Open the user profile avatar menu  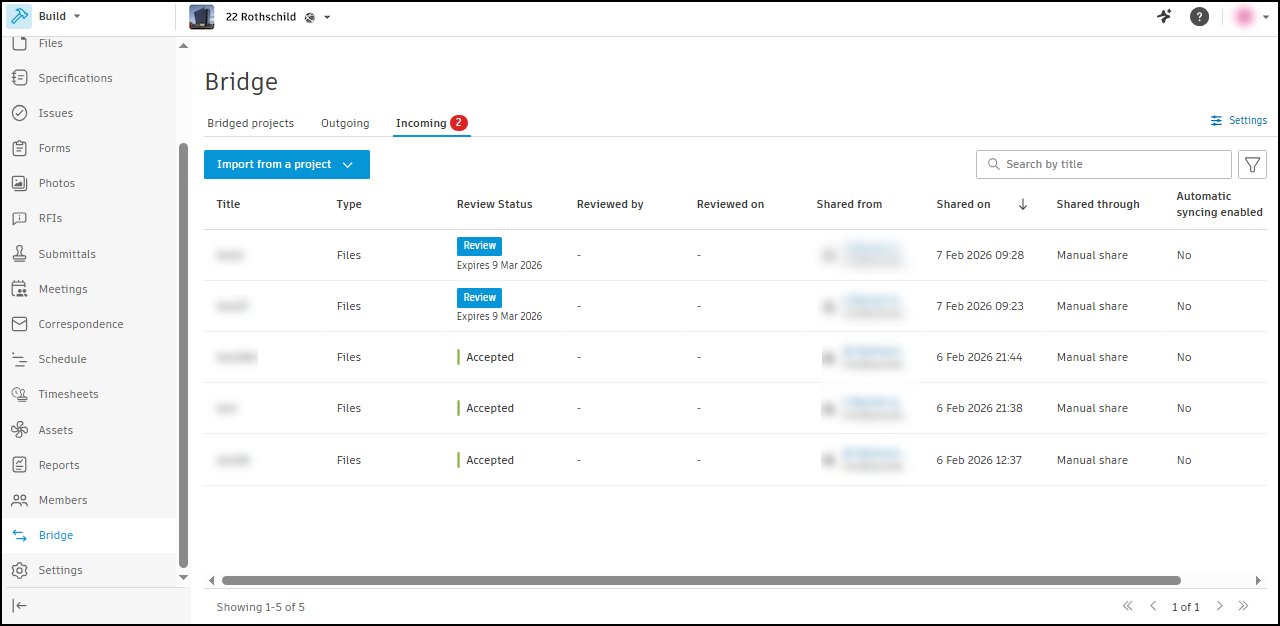1251,17
